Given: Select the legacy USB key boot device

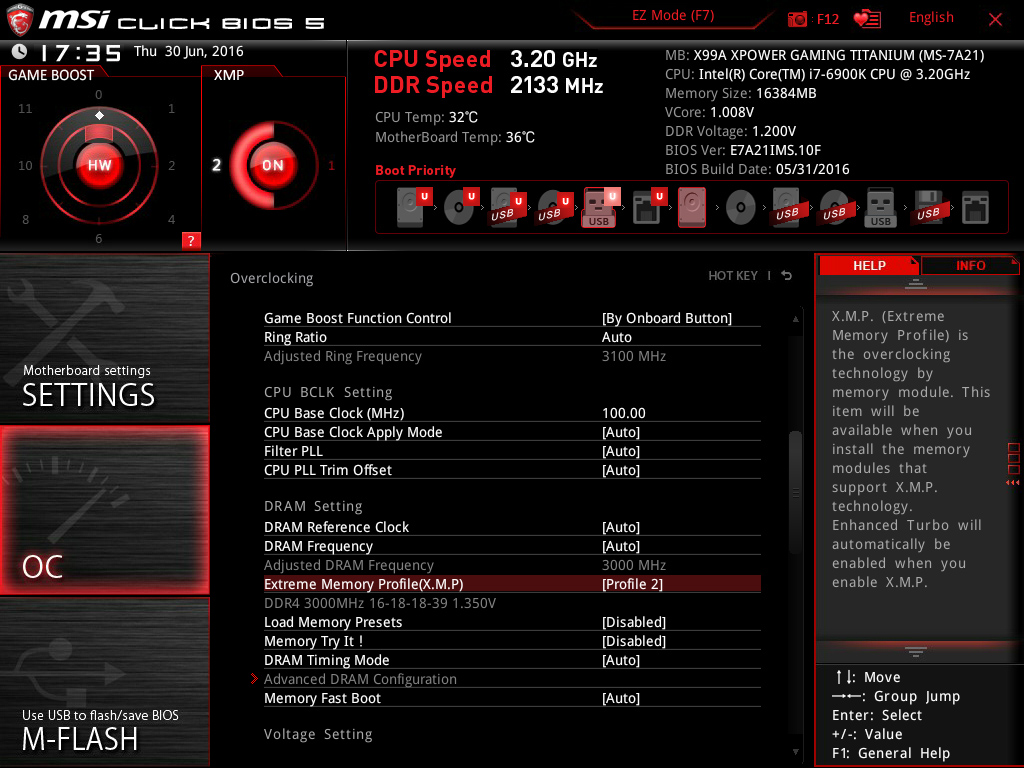Looking at the screenshot, I should (881, 208).
